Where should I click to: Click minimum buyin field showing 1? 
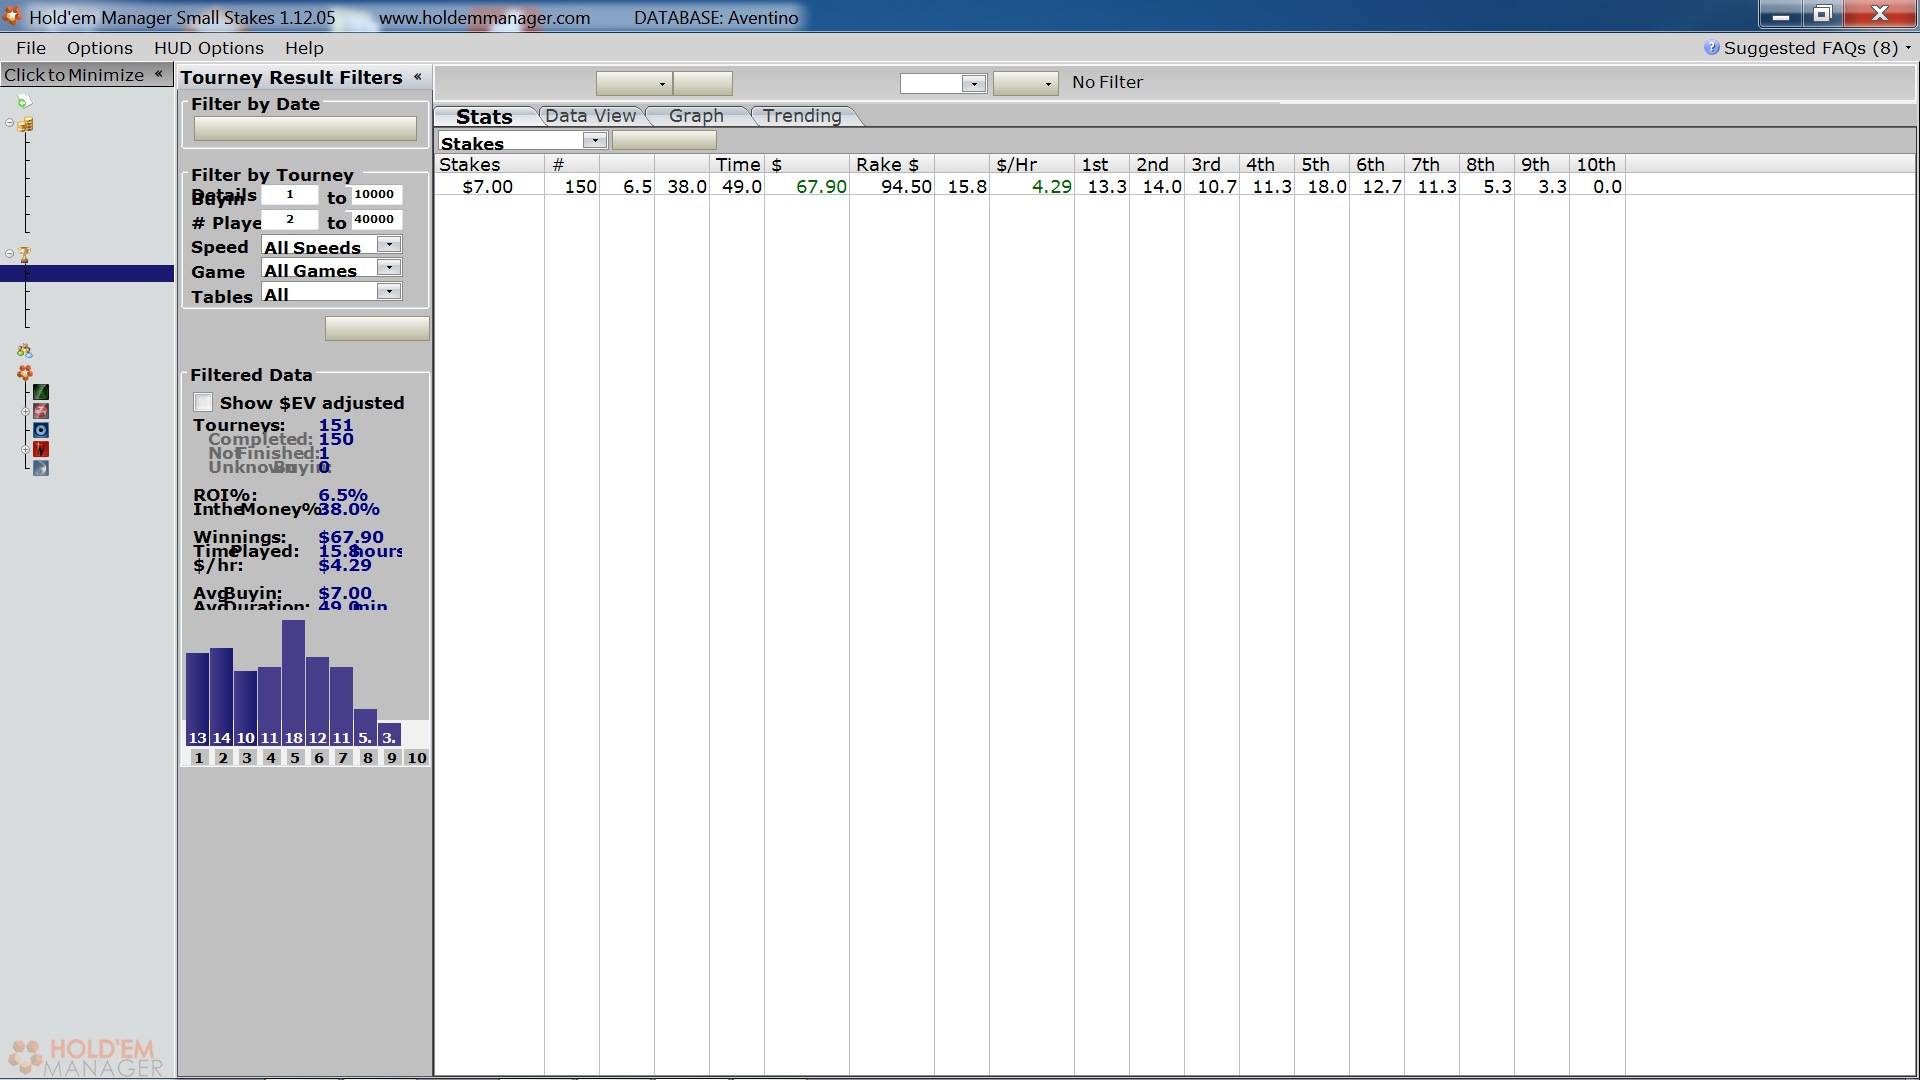coord(290,195)
